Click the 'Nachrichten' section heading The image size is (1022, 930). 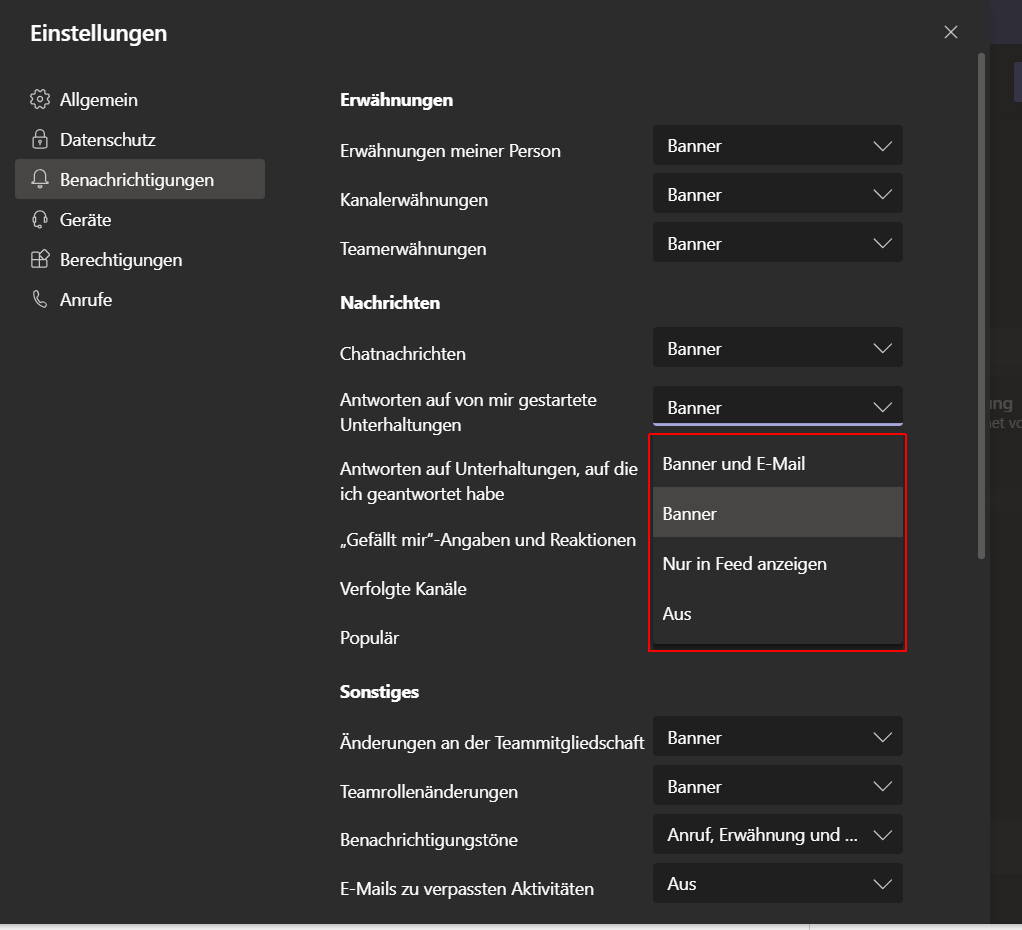[x=390, y=302]
